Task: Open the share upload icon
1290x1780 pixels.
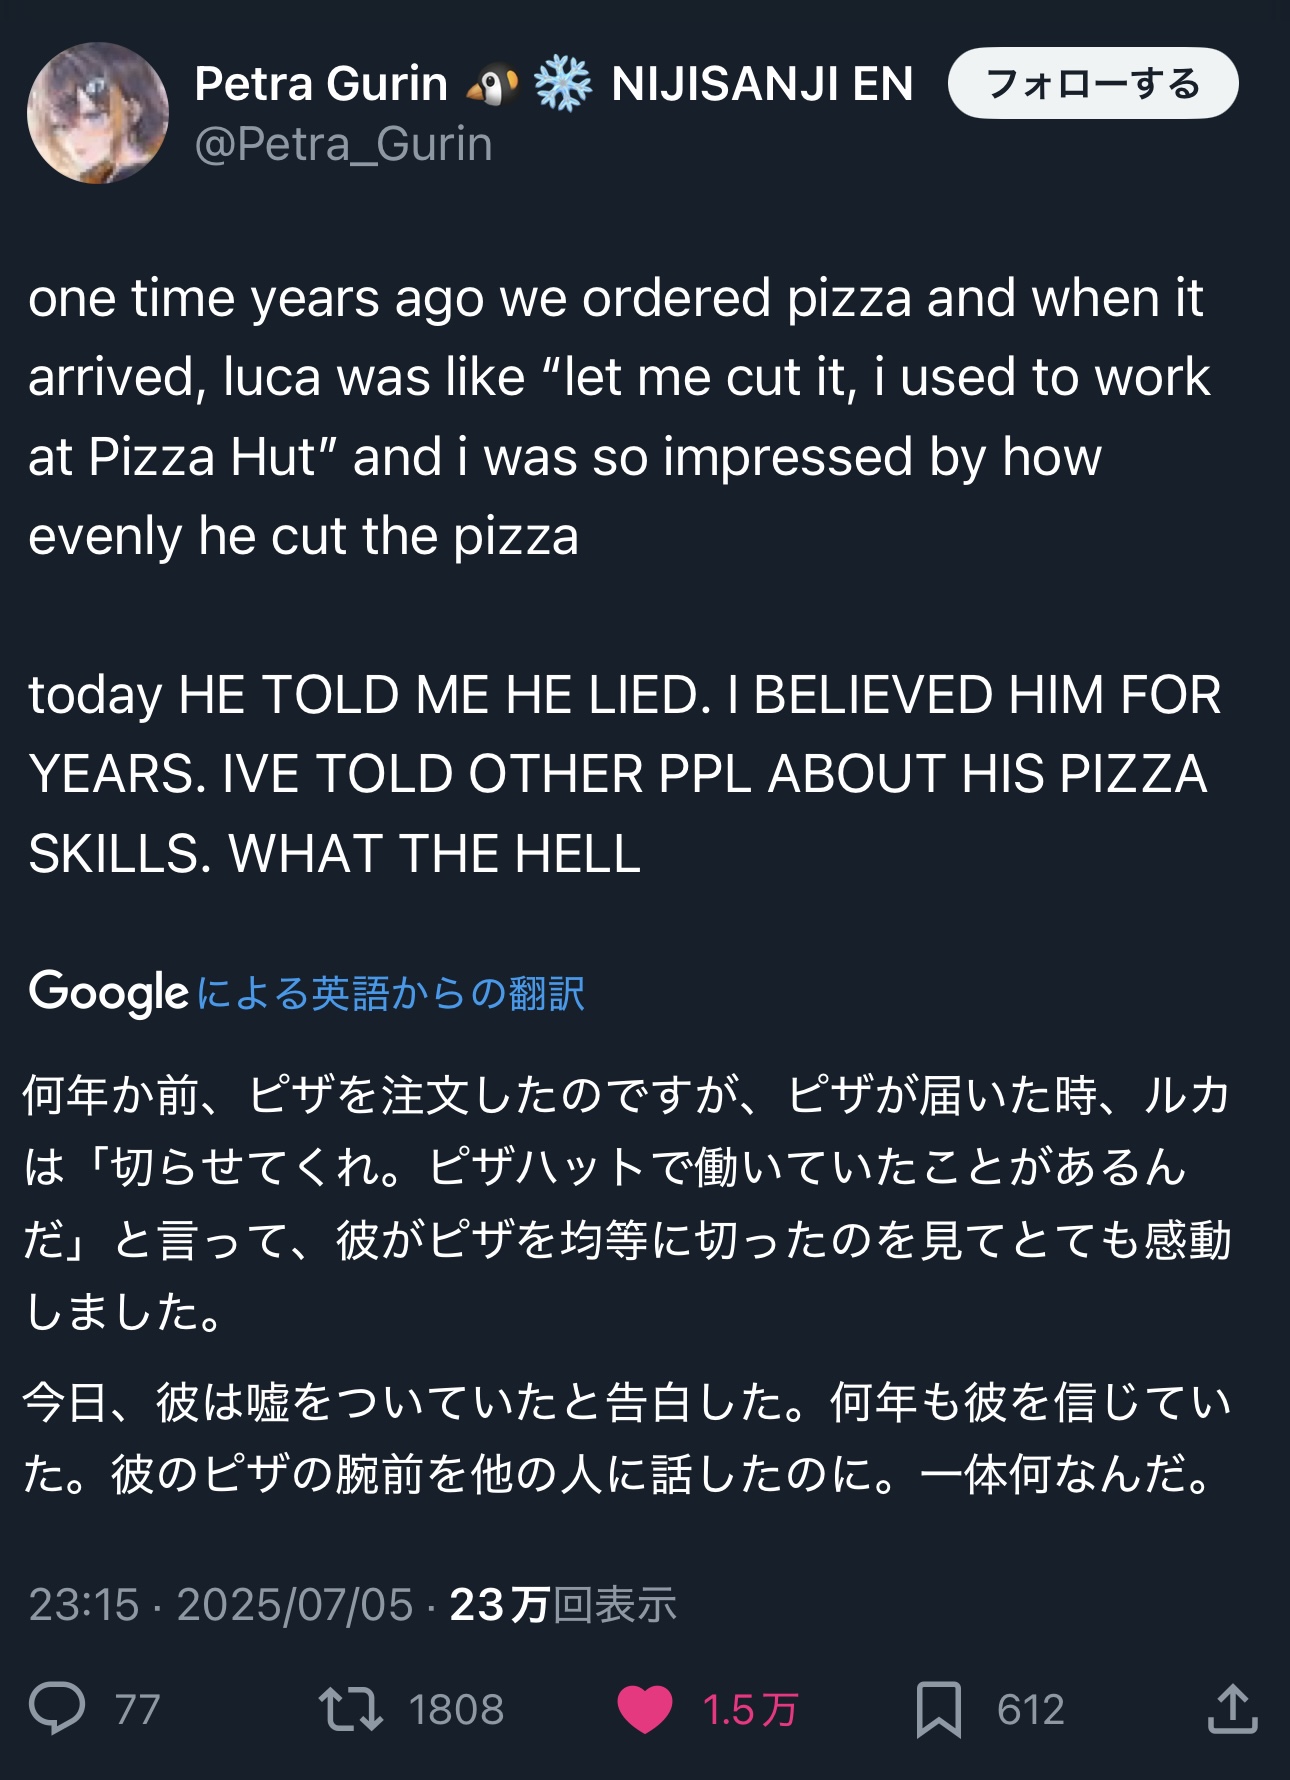Action: [x=1232, y=1708]
